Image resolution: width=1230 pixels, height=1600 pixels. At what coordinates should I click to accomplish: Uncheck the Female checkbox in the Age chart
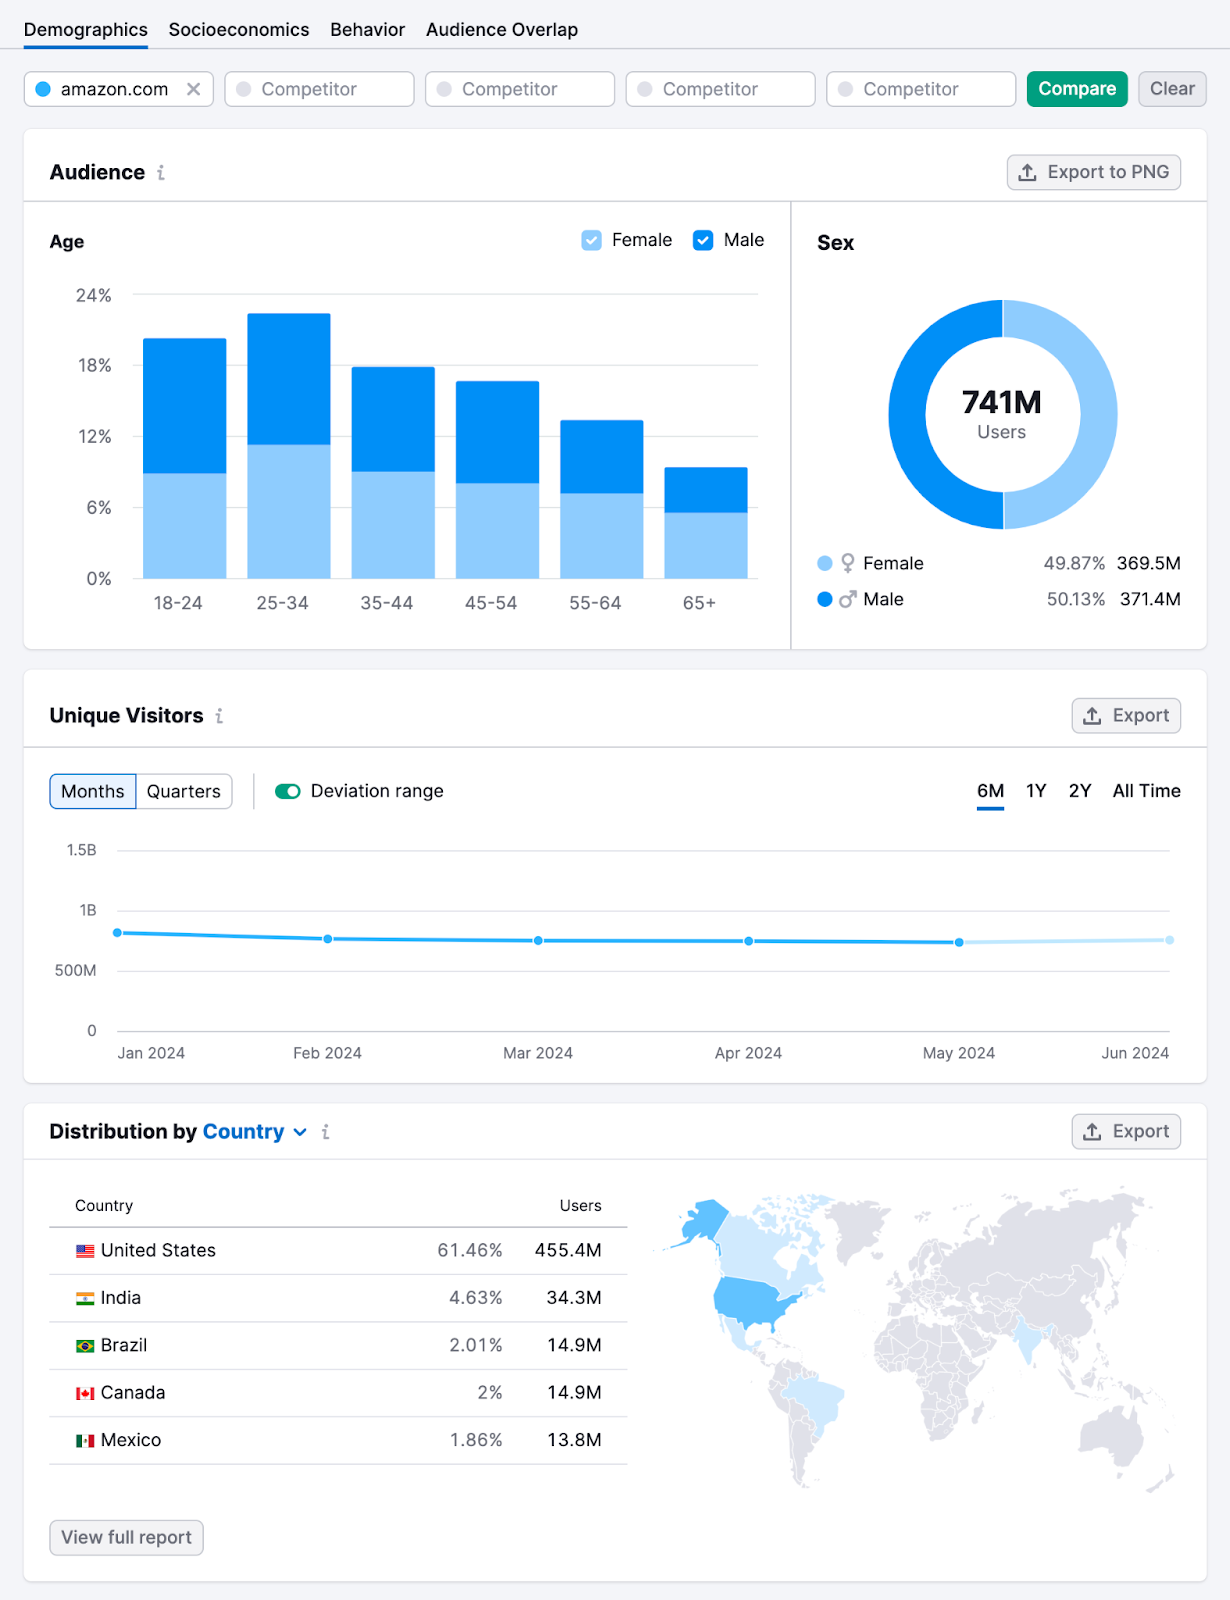(x=592, y=240)
